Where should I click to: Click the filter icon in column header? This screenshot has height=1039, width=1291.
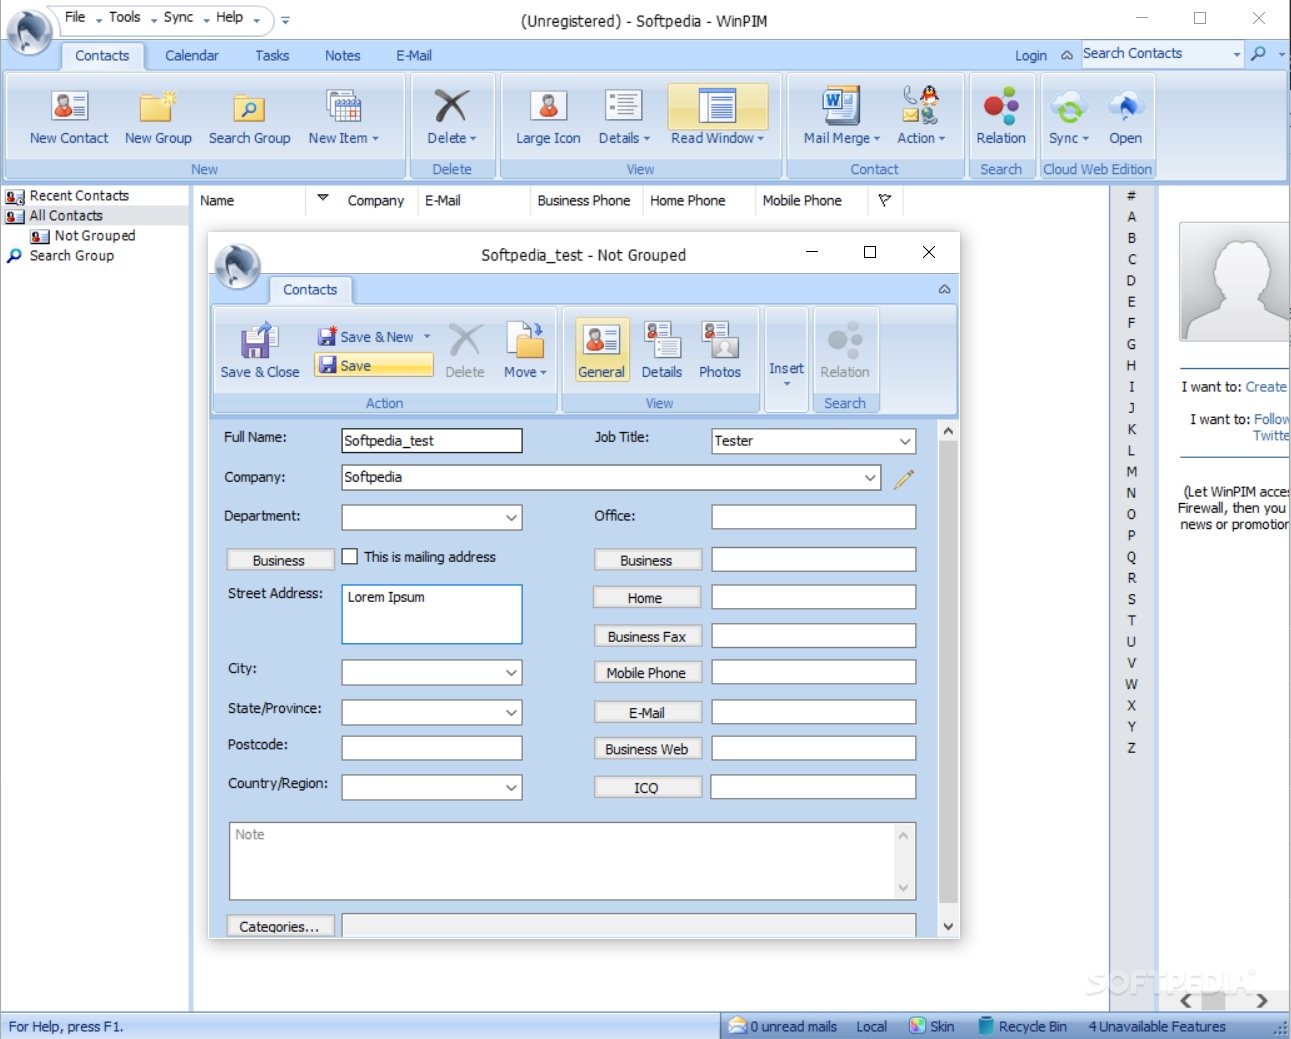(x=885, y=200)
